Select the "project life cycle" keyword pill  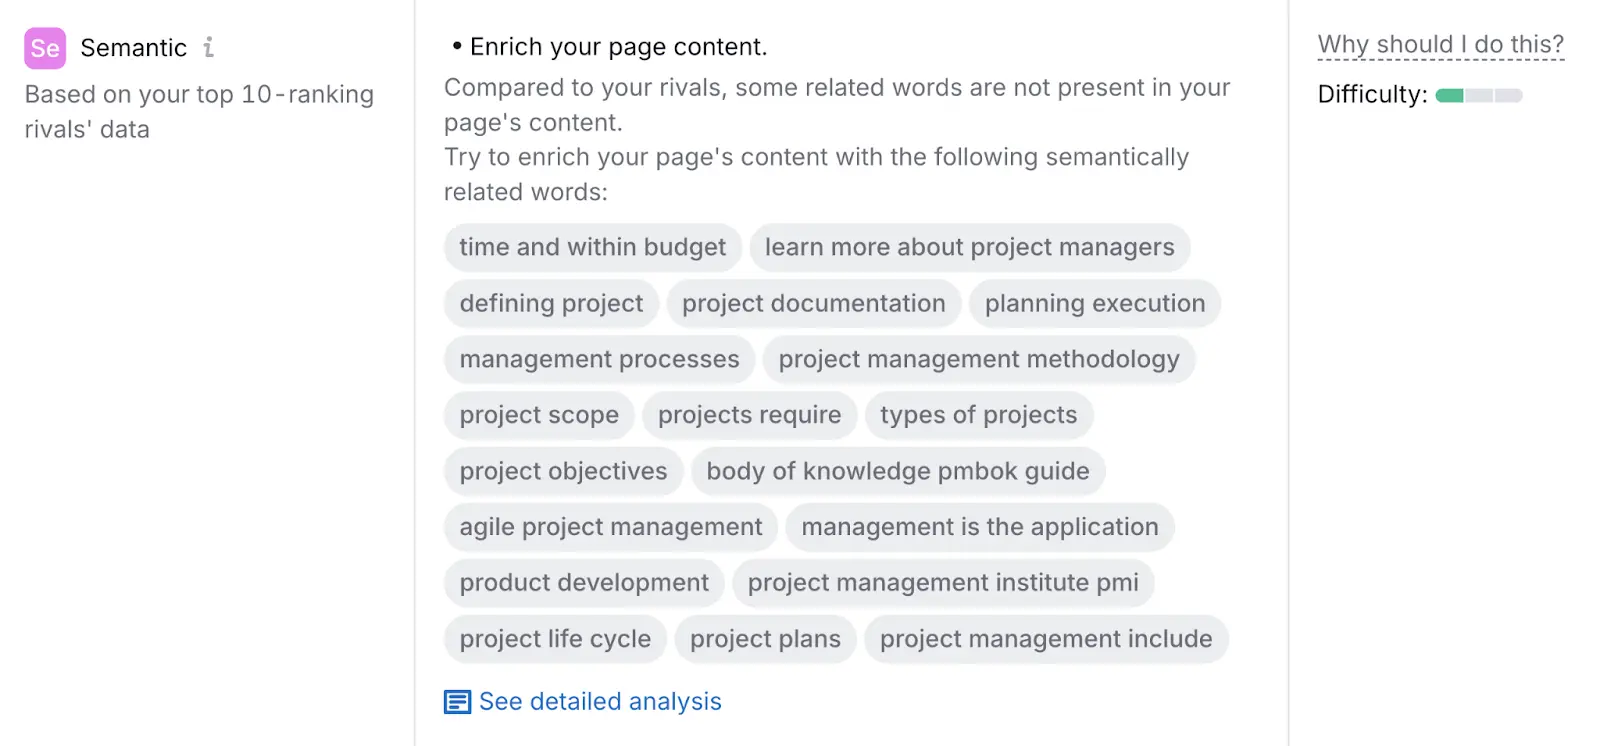555,639
